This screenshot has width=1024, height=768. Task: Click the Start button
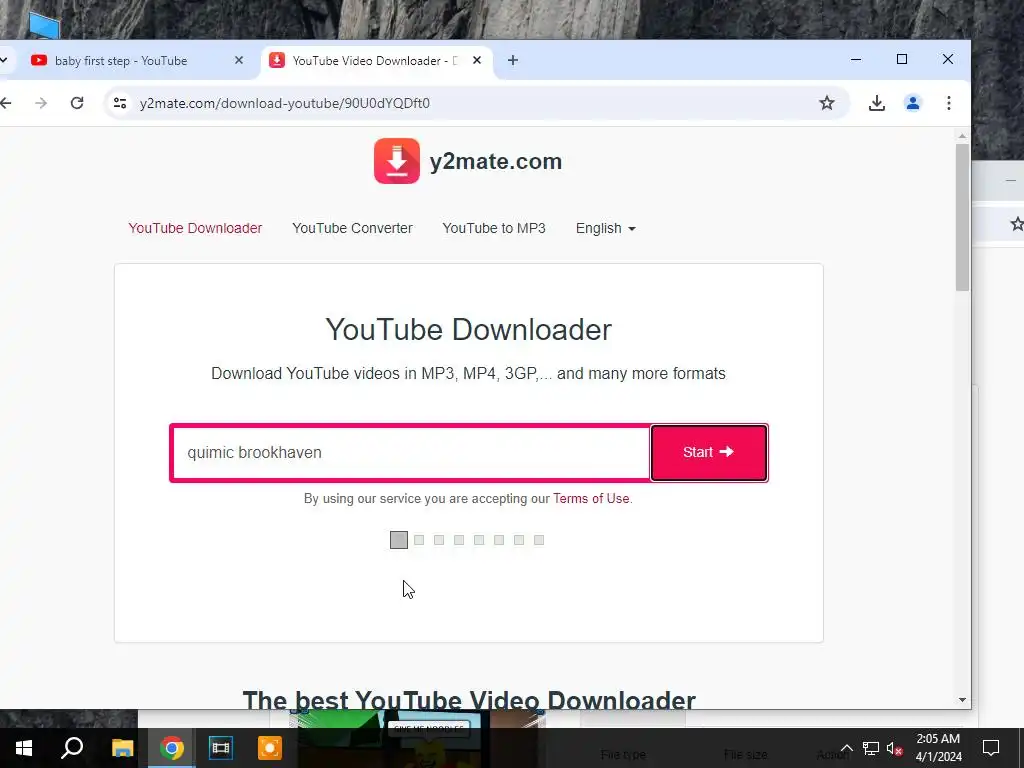(709, 453)
